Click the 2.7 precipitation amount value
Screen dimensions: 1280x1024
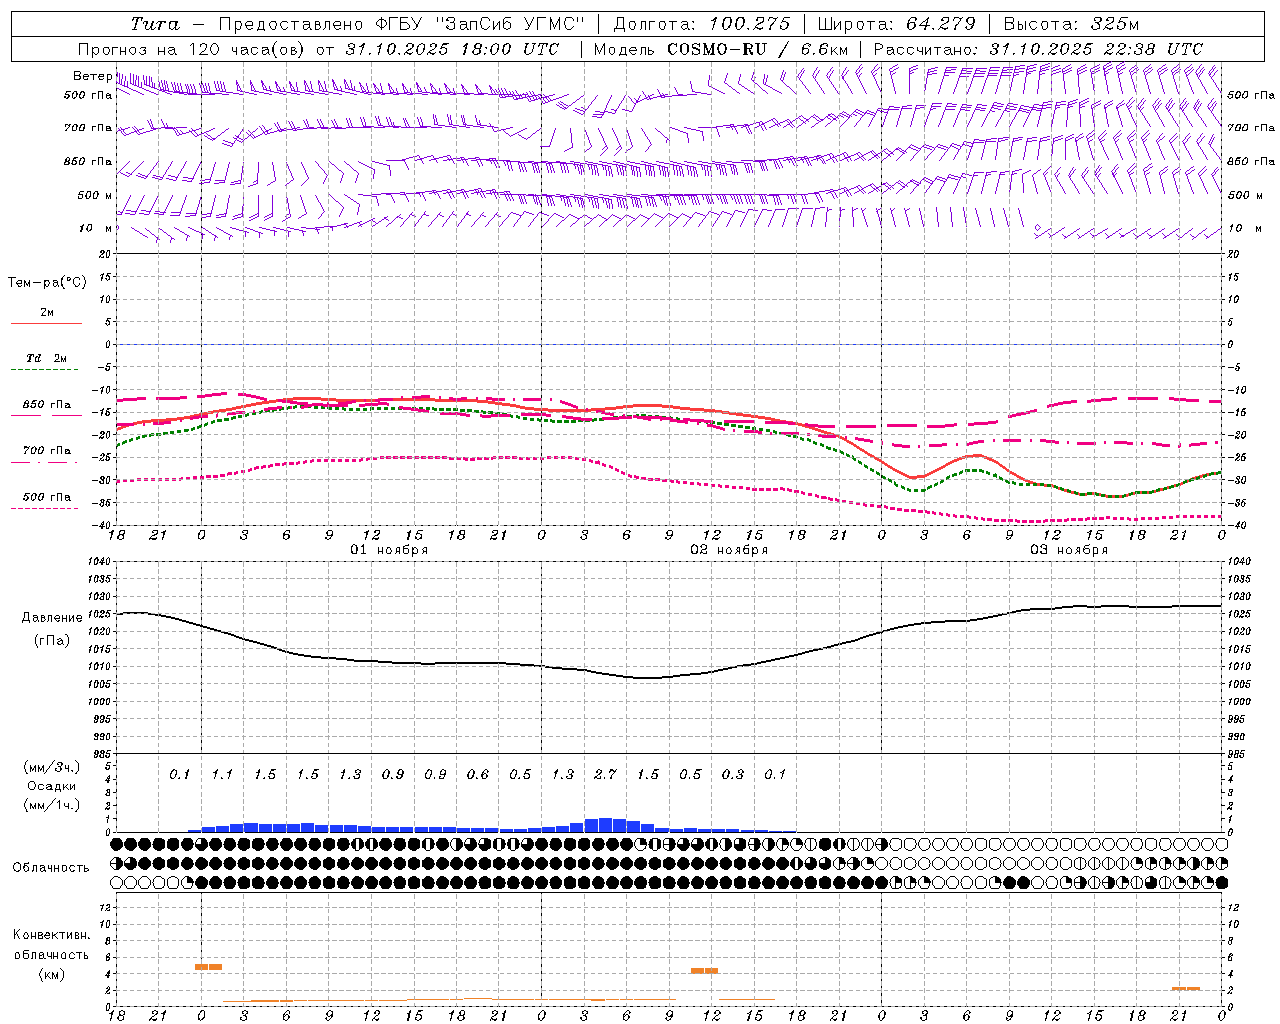click(x=605, y=774)
